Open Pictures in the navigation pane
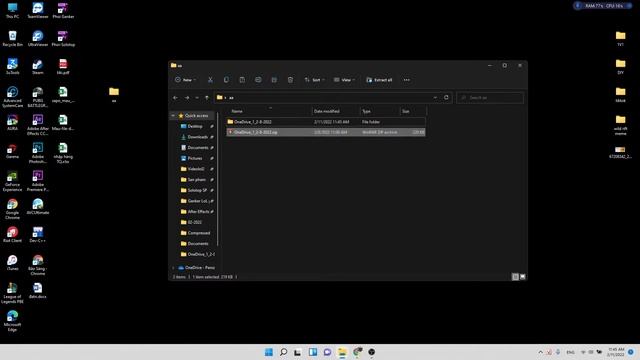 [195, 158]
